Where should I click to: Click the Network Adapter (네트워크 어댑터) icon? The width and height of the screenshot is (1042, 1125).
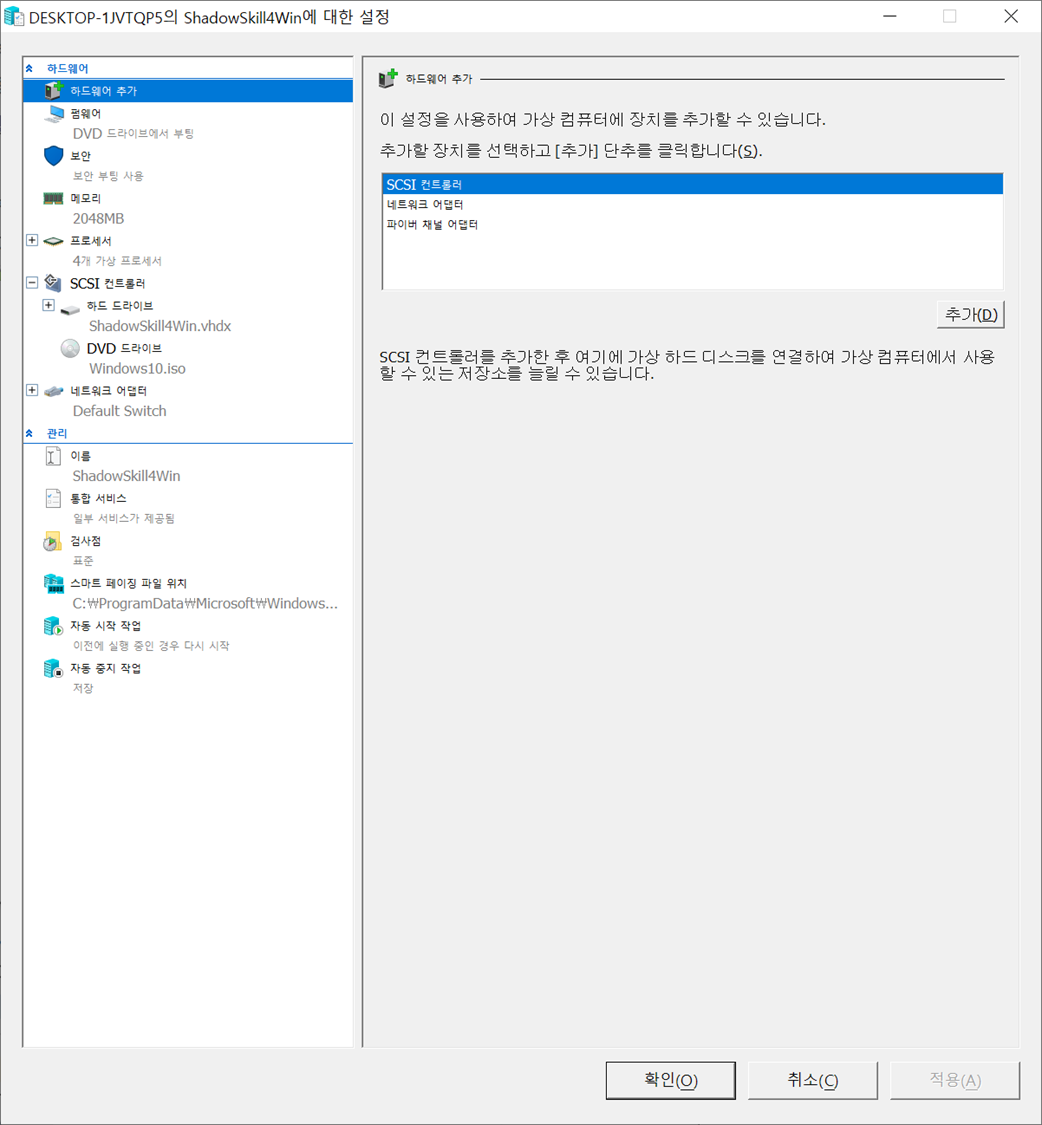(x=54, y=391)
